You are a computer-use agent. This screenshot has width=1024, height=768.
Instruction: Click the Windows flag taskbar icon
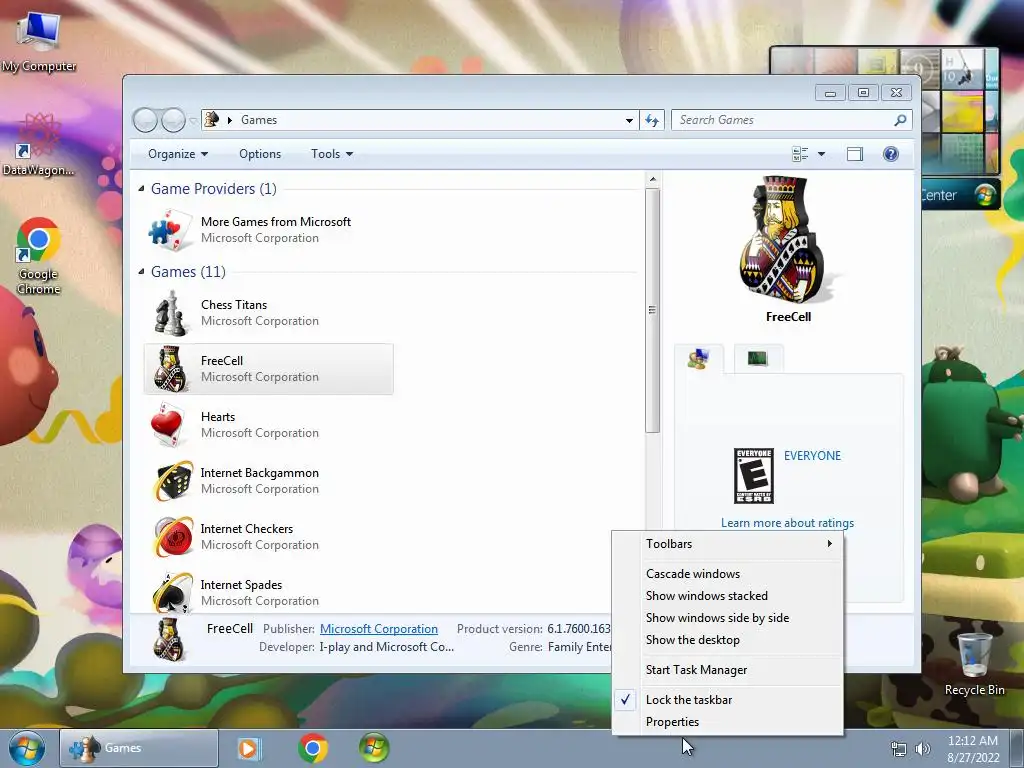[374, 748]
